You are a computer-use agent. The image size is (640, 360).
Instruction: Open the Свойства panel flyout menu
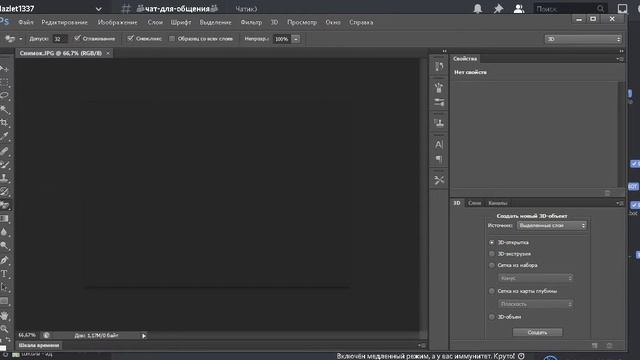click(x=620, y=59)
